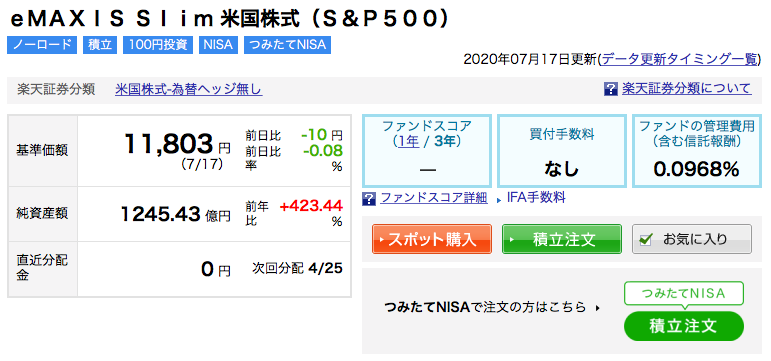Viewport: 771px width, 361px height.
Task: Click the arrow icon before IFA手数料
Action: (x=499, y=200)
